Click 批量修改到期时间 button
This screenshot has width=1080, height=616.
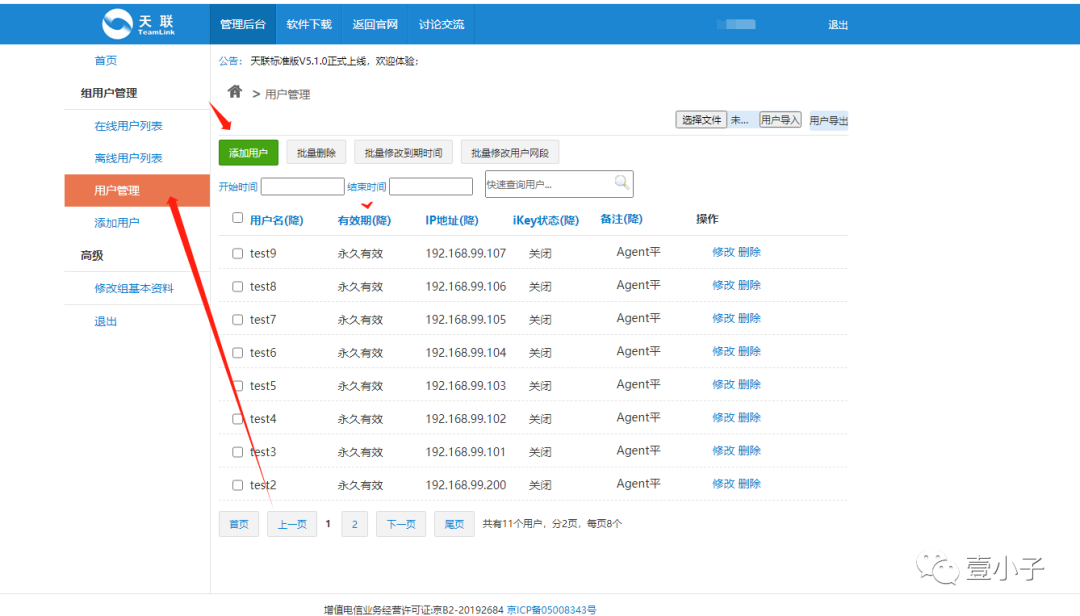pyautogui.click(x=403, y=153)
